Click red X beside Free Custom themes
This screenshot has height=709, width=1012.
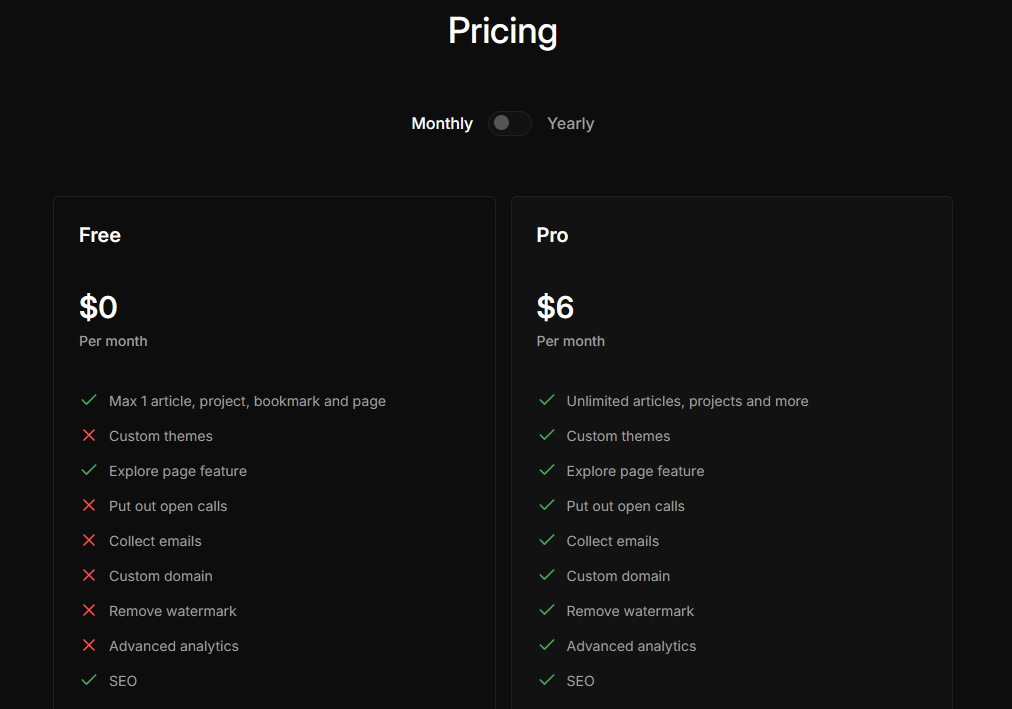(x=89, y=436)
